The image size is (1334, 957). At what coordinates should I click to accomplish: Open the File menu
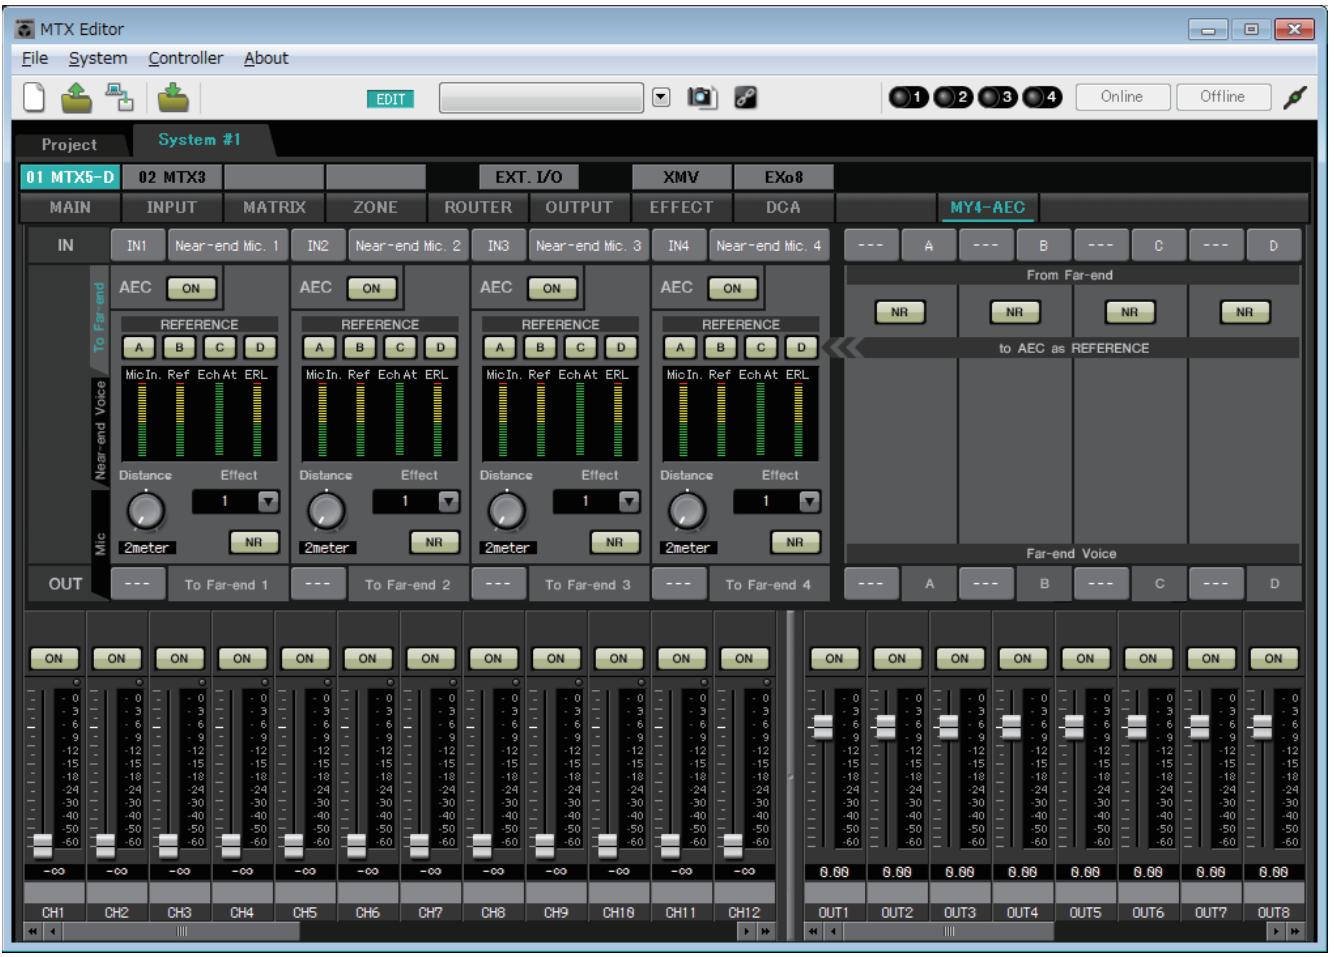35,58
